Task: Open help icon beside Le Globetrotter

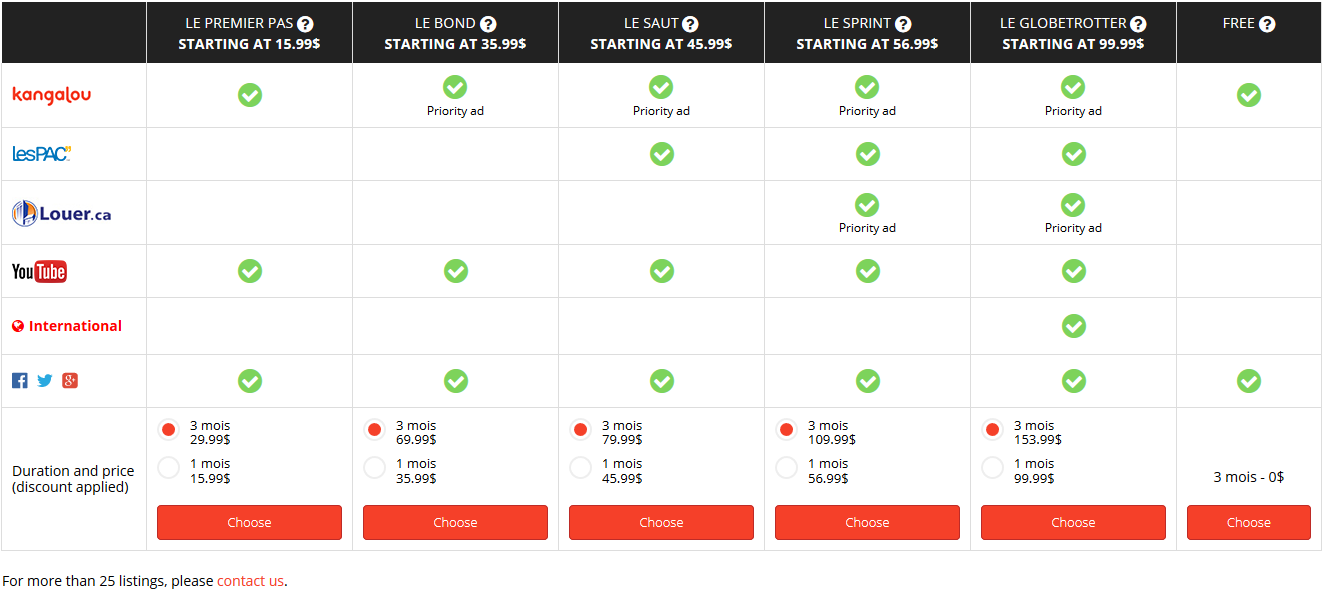Action: click(x=1138, y=24)
